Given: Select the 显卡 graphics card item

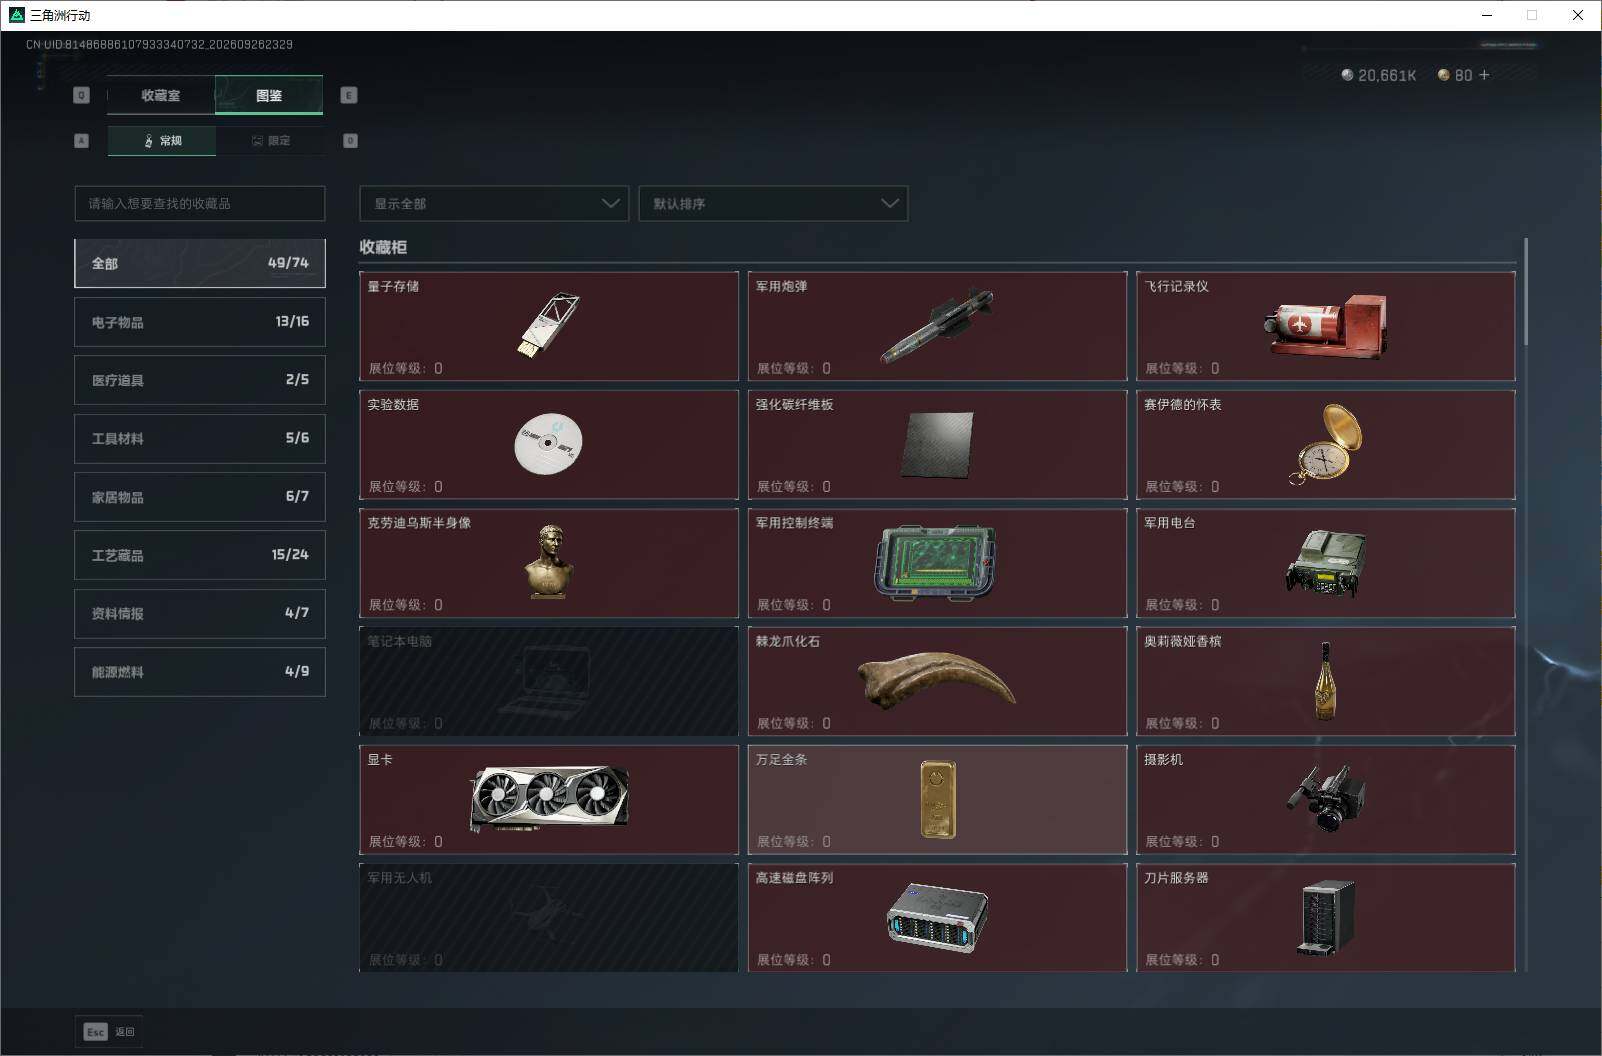Looking at the screenshot, I should 549,799.
